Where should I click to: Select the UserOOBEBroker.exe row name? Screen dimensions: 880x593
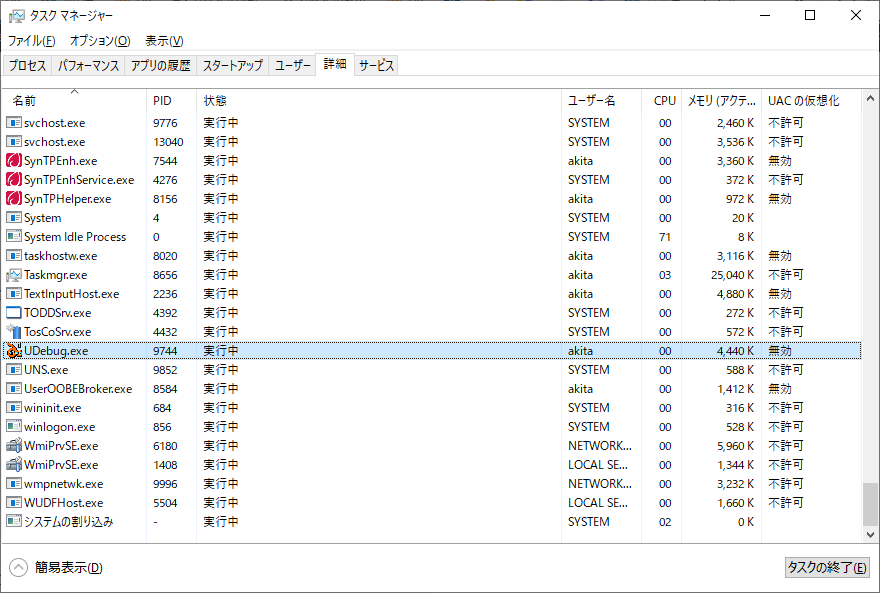(78, 389)
